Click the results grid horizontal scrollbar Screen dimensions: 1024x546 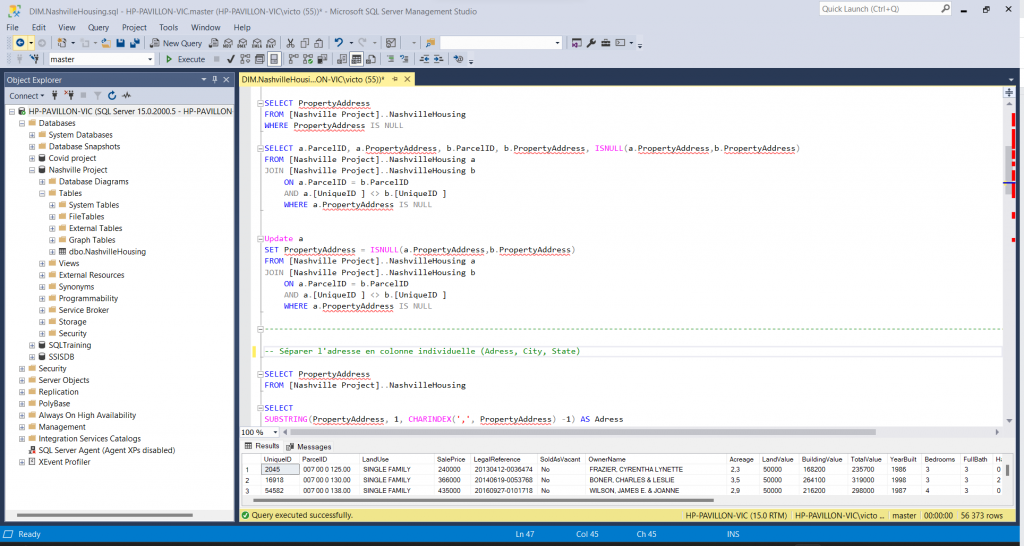[x=482, y=500]
